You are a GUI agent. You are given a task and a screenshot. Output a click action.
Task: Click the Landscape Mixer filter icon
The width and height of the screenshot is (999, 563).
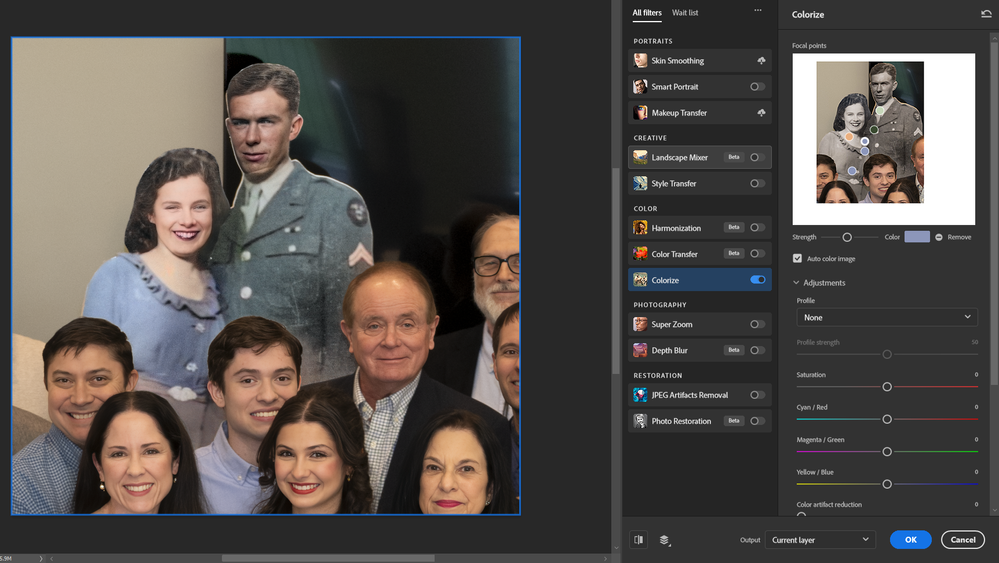click(640, 157)
